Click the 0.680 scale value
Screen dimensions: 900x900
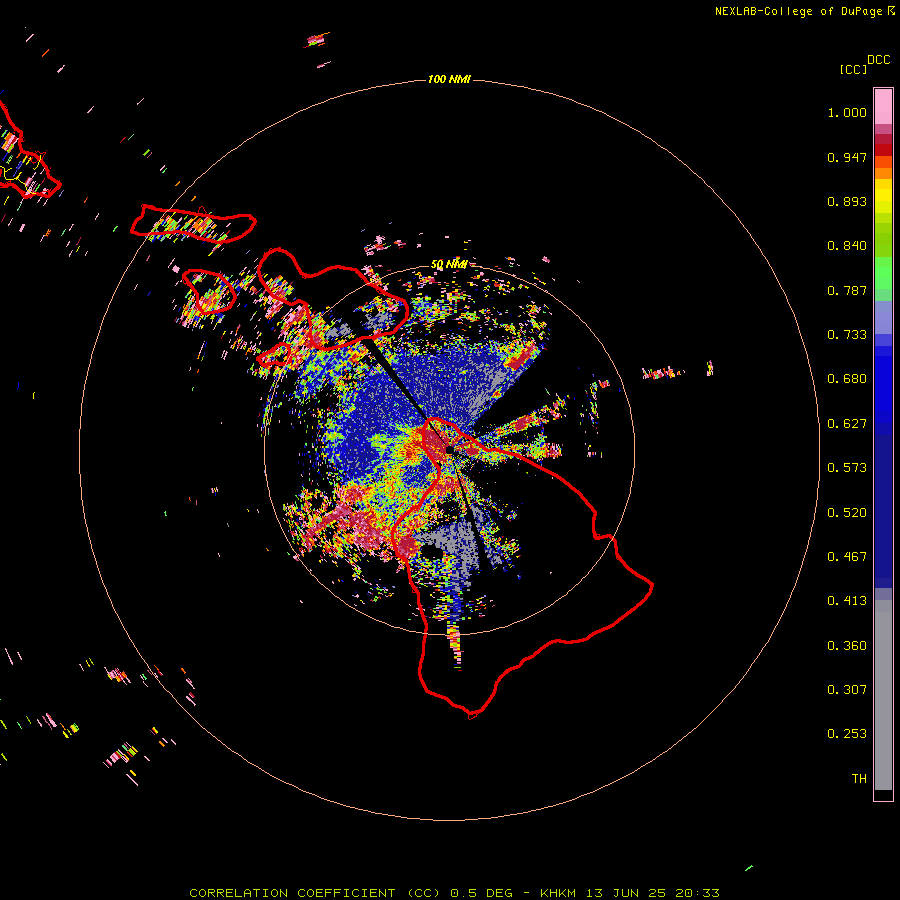(847, 379)
